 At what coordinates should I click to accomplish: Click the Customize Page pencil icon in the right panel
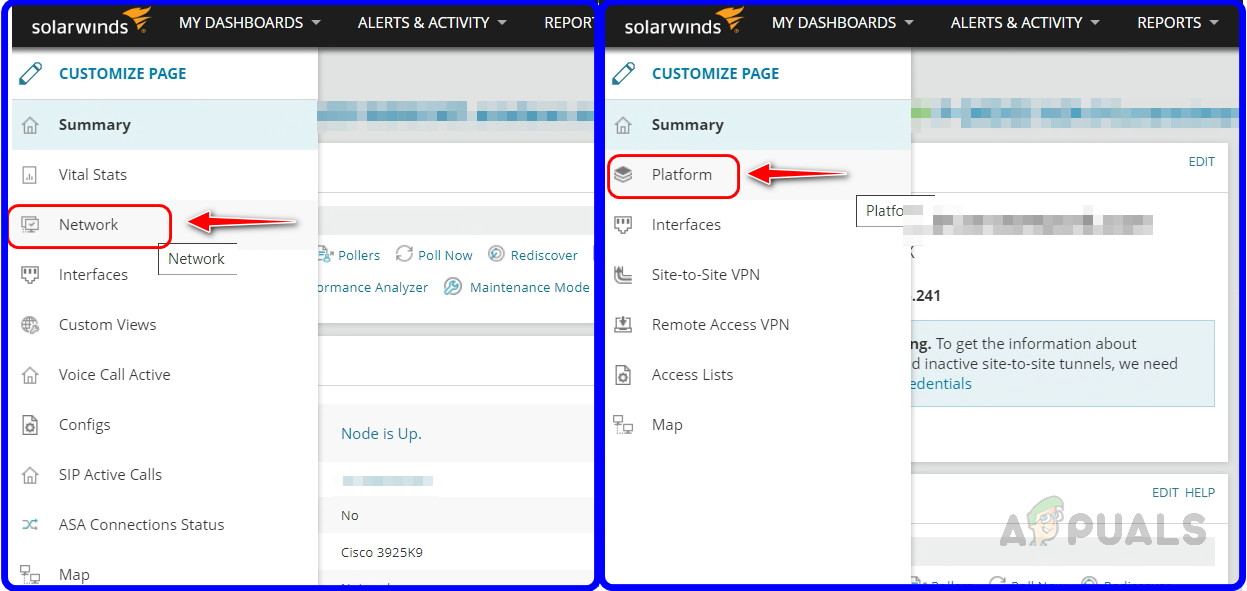click(x=624, y=73)
